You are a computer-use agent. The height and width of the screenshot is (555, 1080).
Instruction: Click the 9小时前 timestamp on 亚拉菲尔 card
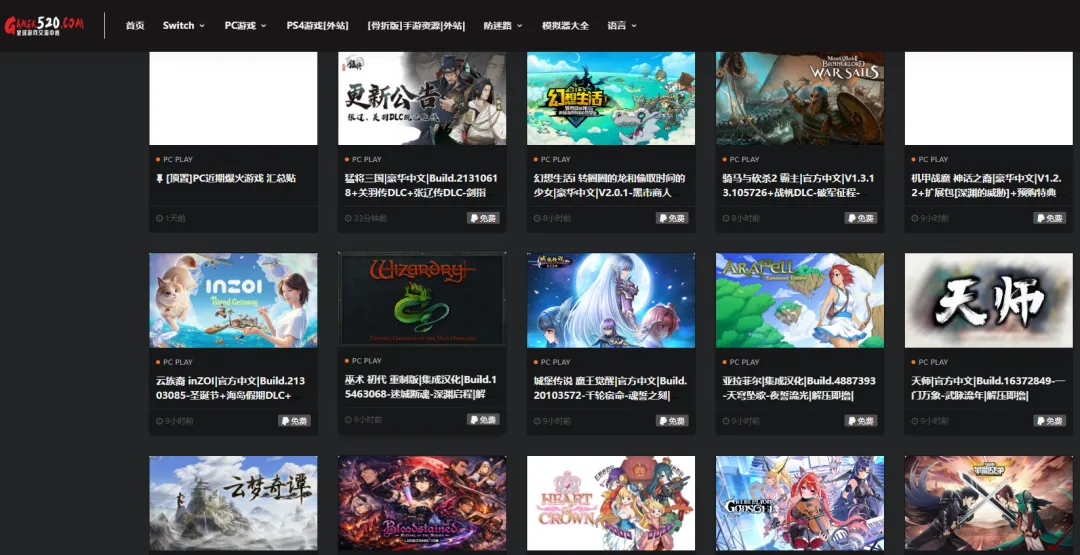[741, 421]
